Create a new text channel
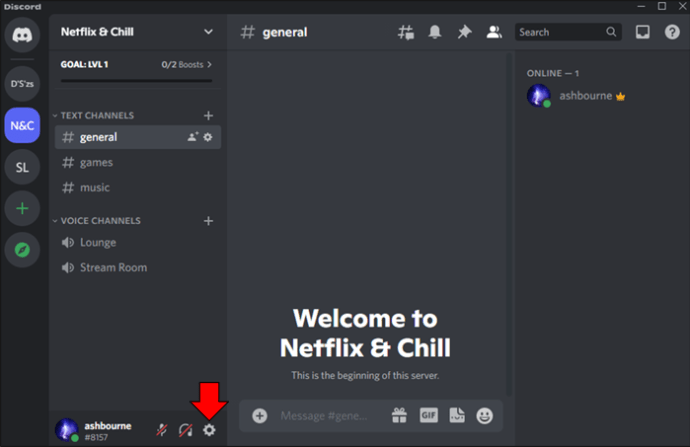 [208, 116]
